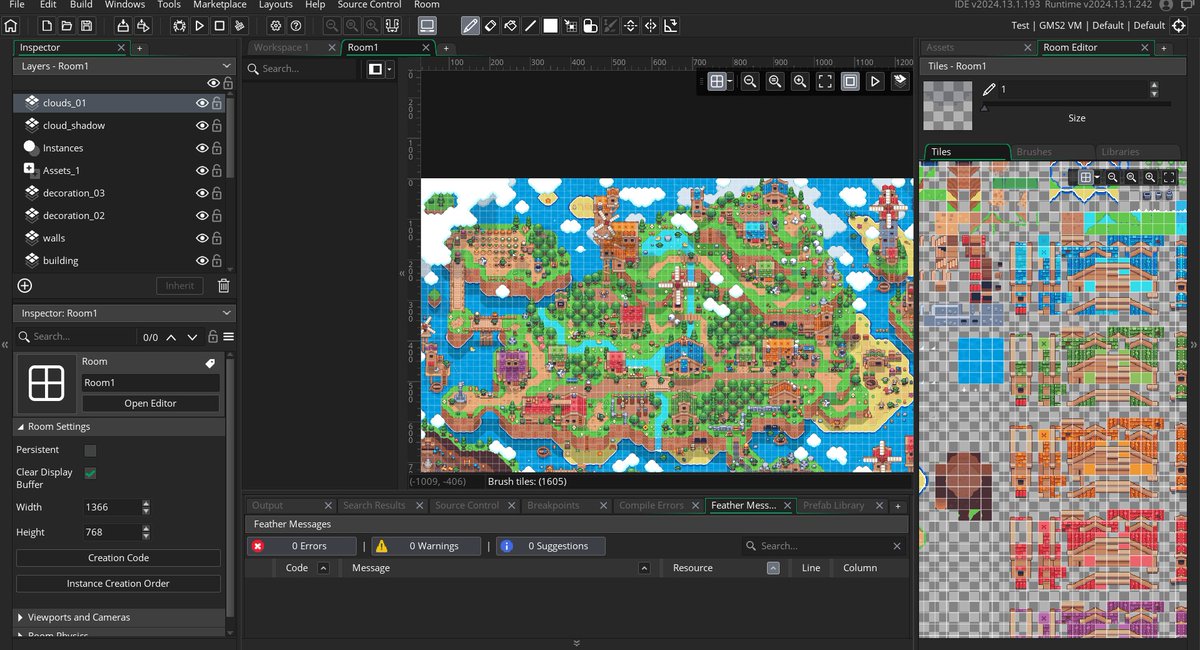Start debugging with the bug icon
The height and width of the screenshot is (650, 1200).
click(179, 25)
